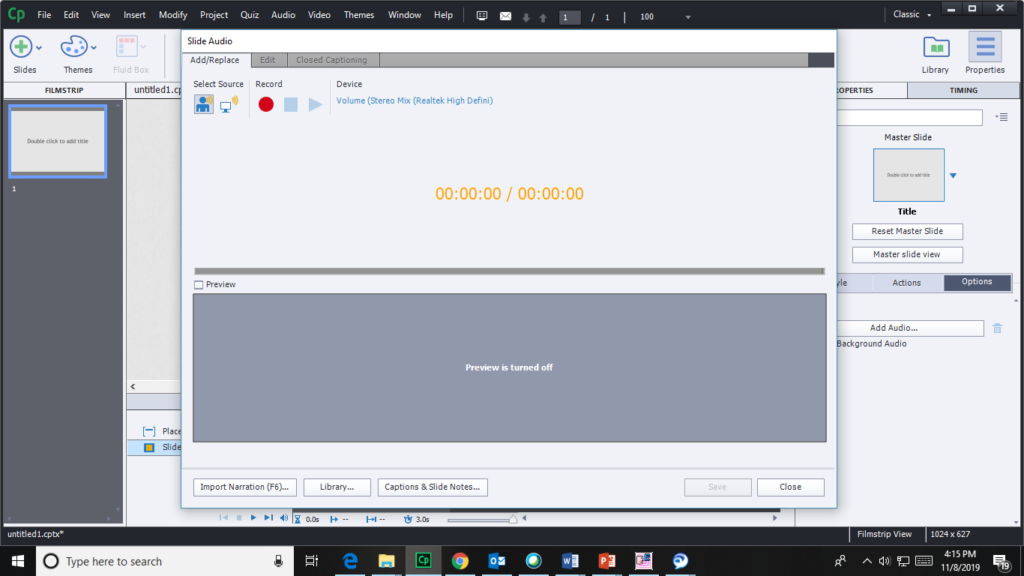Screen dimensions: 1024x576
Task: Click the Stop recording square button
Action: point(291,104)
